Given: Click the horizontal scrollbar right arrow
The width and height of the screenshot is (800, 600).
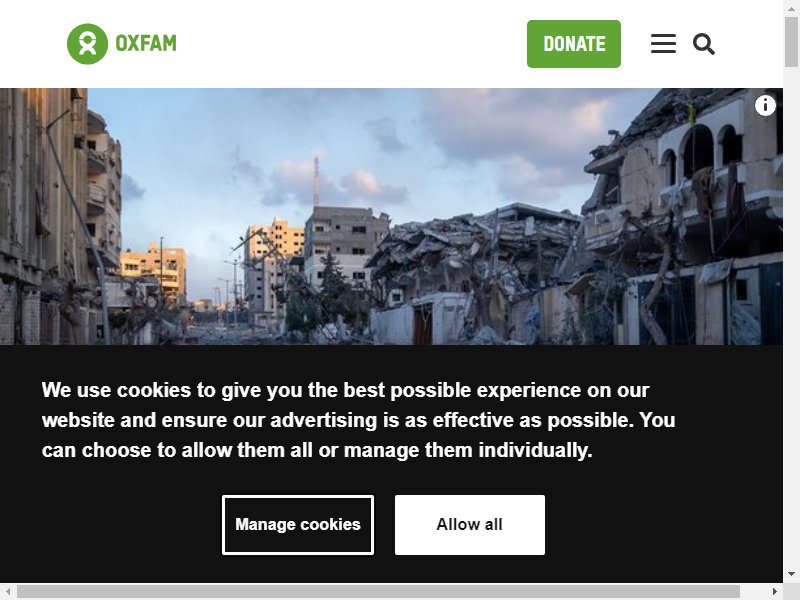Looking at the screenshot, I should (x=774, y=591).
